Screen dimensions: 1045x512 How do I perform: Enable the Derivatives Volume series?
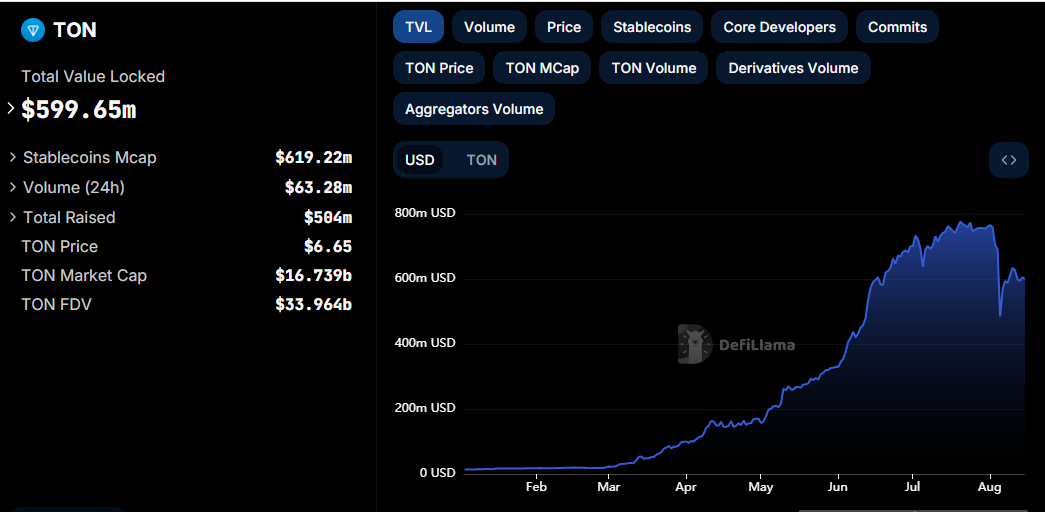coord(793,68)
